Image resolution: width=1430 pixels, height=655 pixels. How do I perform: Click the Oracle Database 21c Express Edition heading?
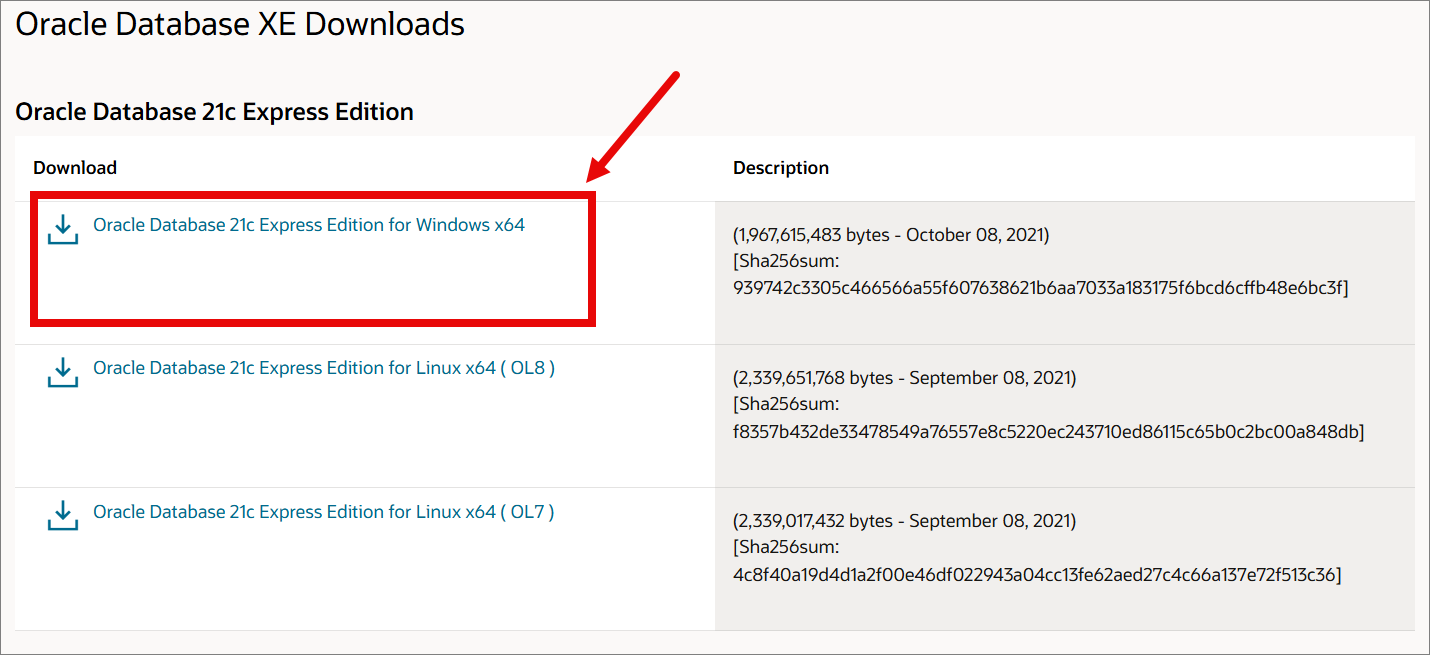214,111
